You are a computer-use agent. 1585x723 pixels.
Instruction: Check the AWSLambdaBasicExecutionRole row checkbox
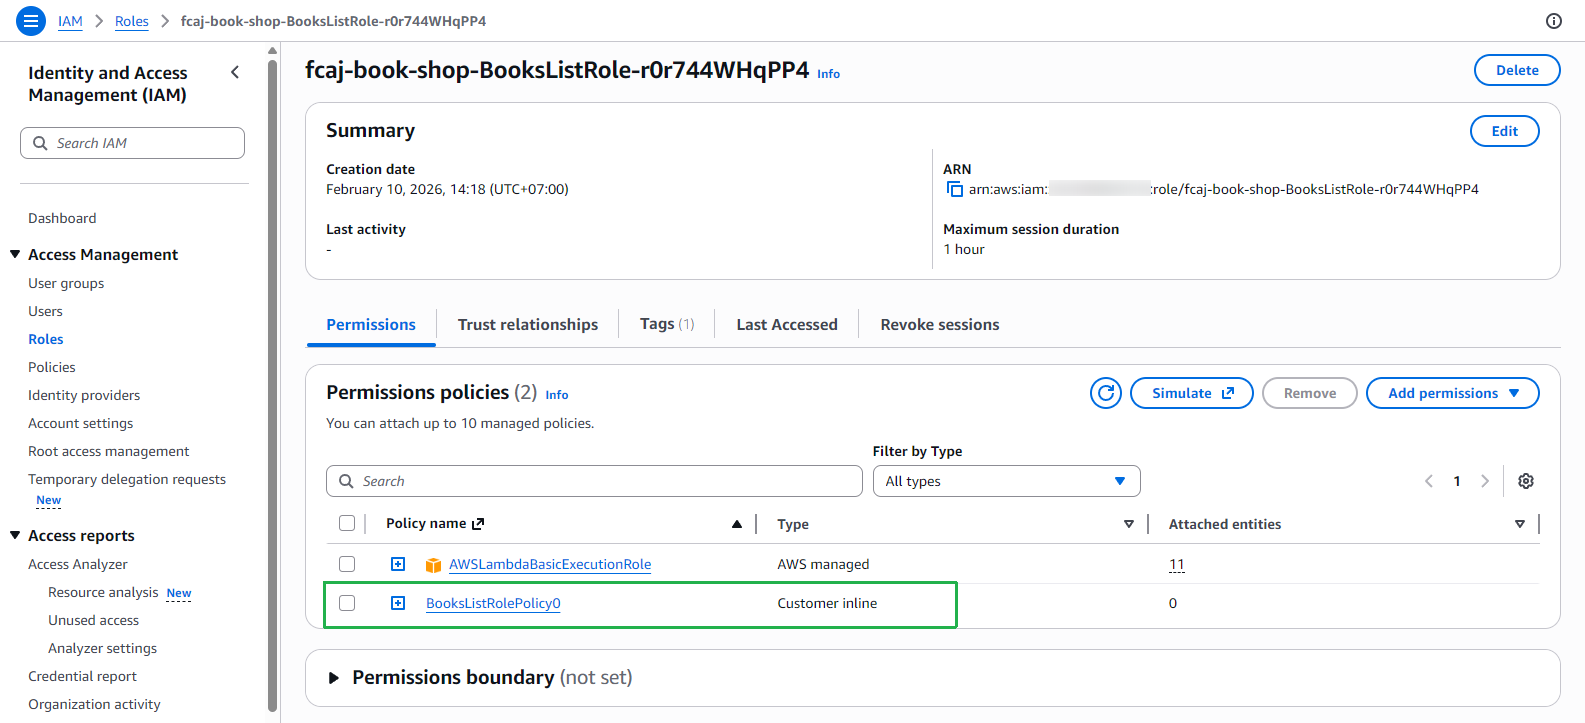point(347,564)
